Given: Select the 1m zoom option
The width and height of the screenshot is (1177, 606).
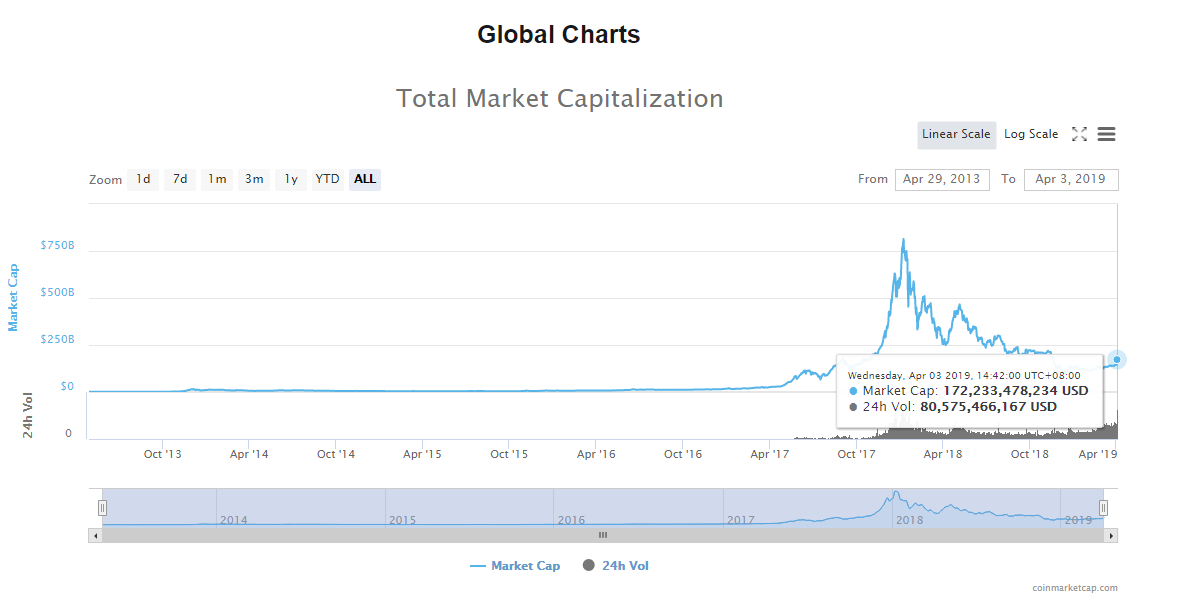Looking at the screenshot, I should (x=217, y=179).
